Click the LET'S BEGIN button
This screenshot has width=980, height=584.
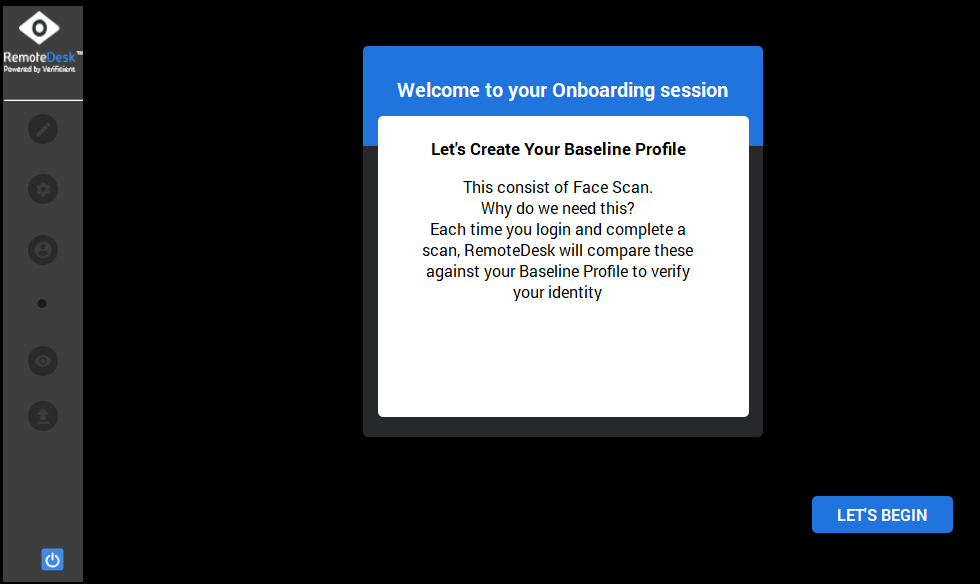(x=882, y=515)
